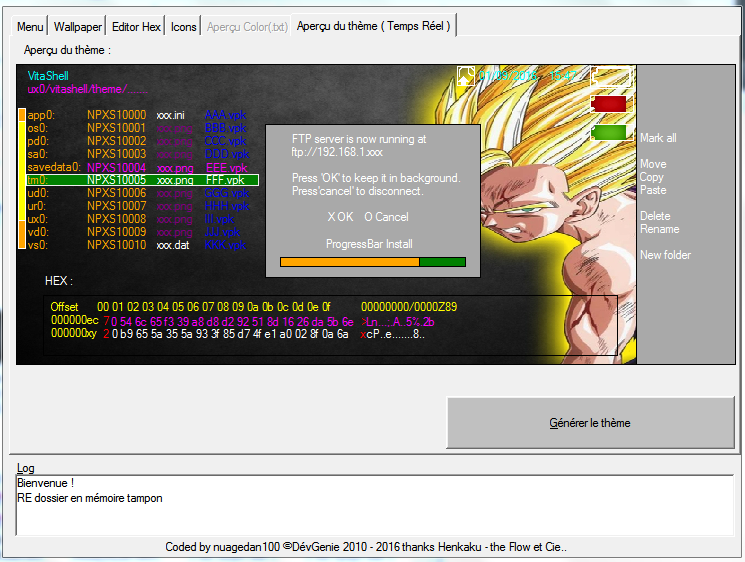Click the ux0/vitashell/theme/ path text

88,89
